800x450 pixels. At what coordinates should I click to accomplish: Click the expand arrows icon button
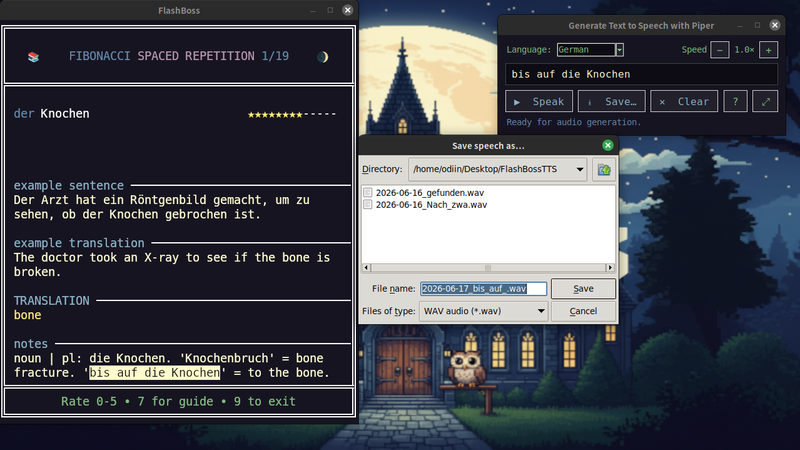pyautogui.click(x=765, y=101)
